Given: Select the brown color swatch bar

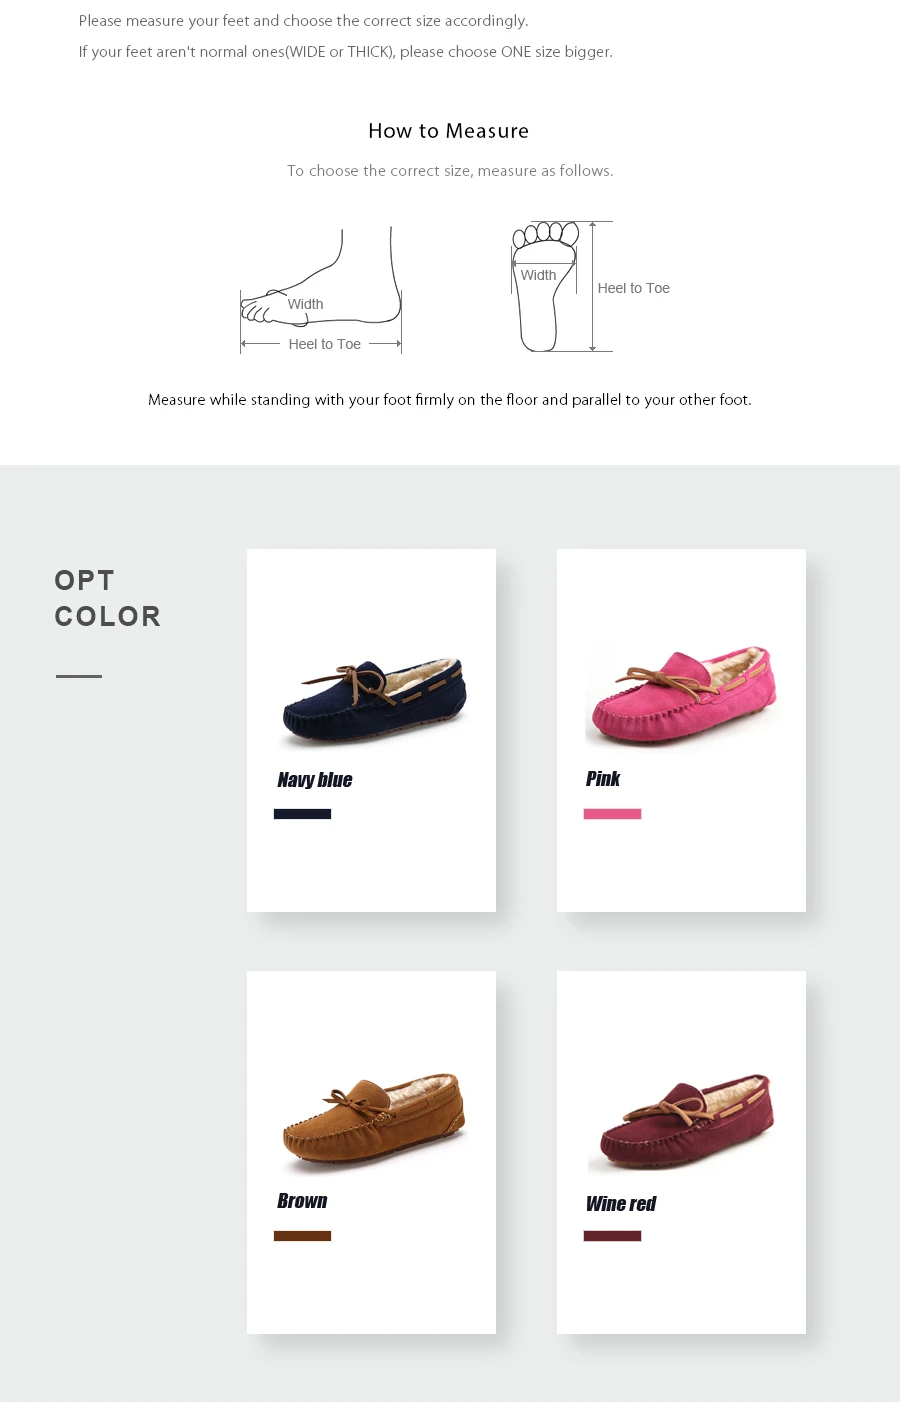Looking at the screenshot, I should click(302, 1236).
